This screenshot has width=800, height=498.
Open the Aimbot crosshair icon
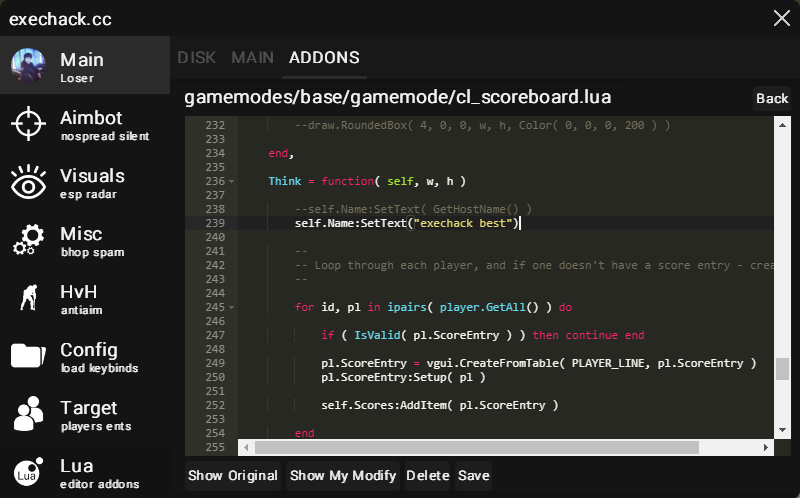coord(28,124)
